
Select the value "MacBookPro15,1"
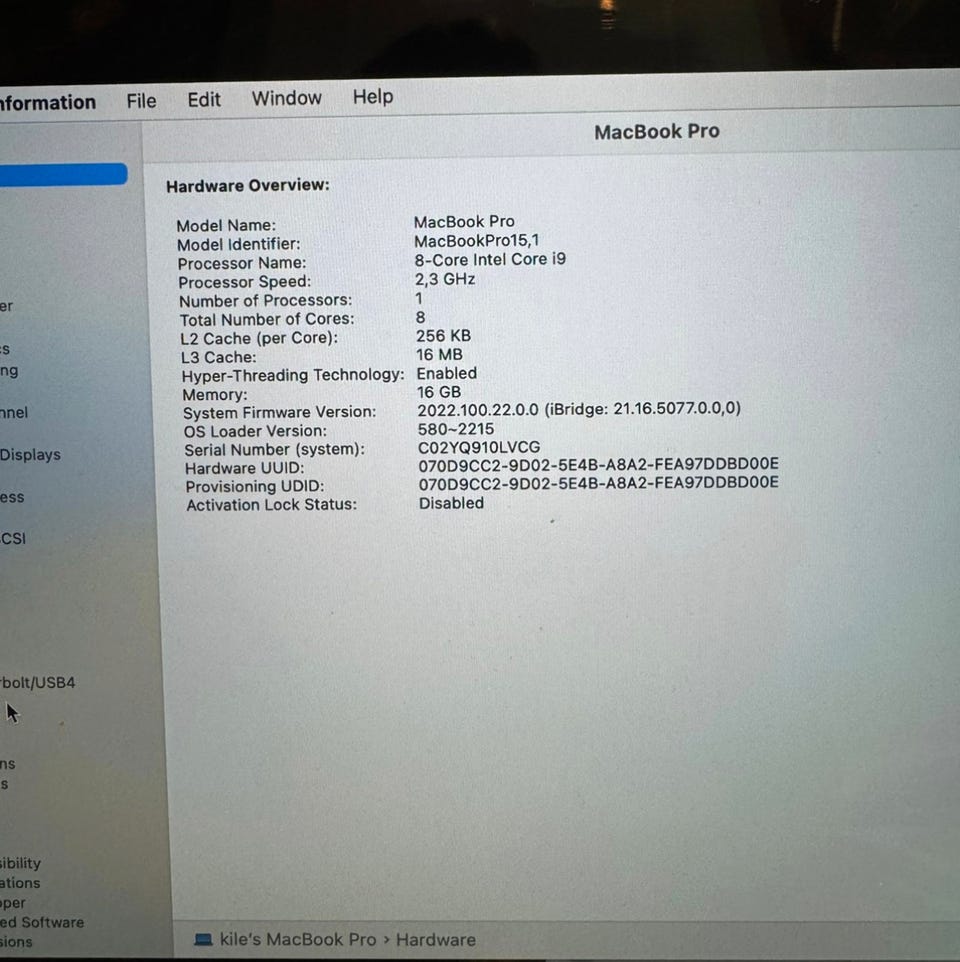click(477, 240)
